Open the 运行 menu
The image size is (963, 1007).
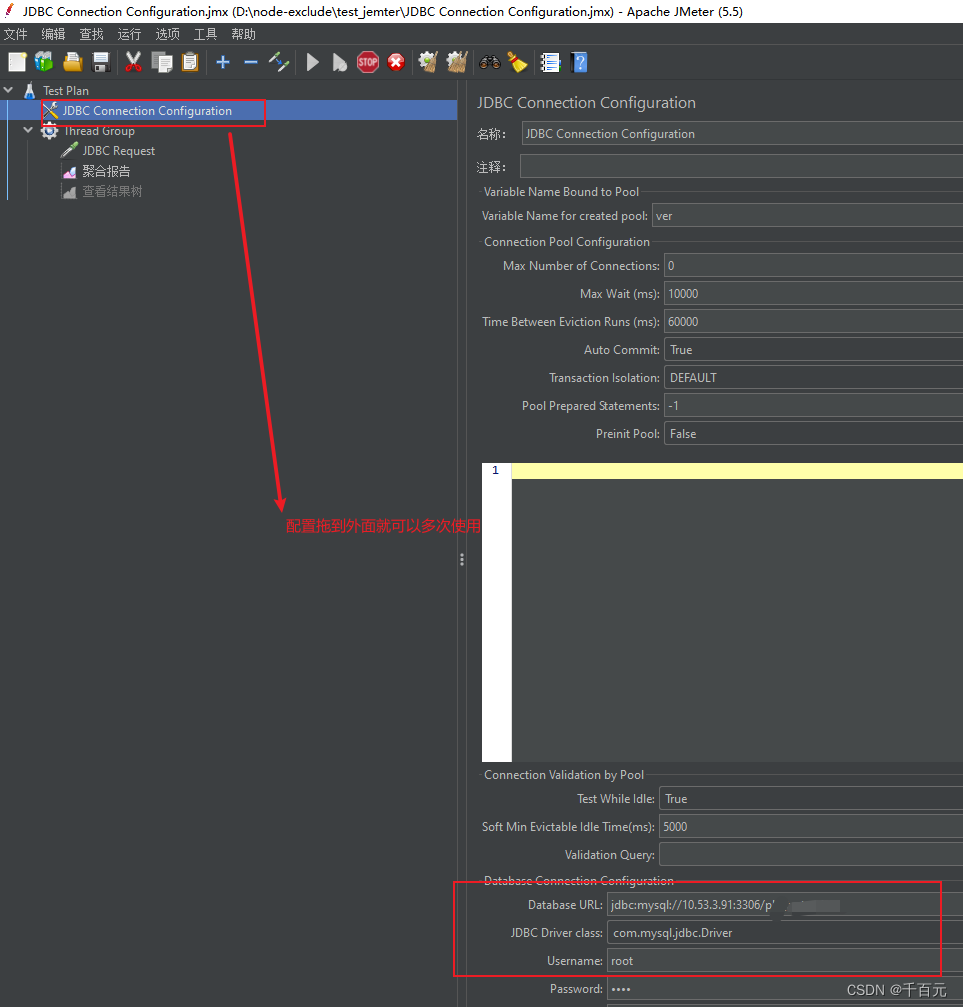point(129,33)
